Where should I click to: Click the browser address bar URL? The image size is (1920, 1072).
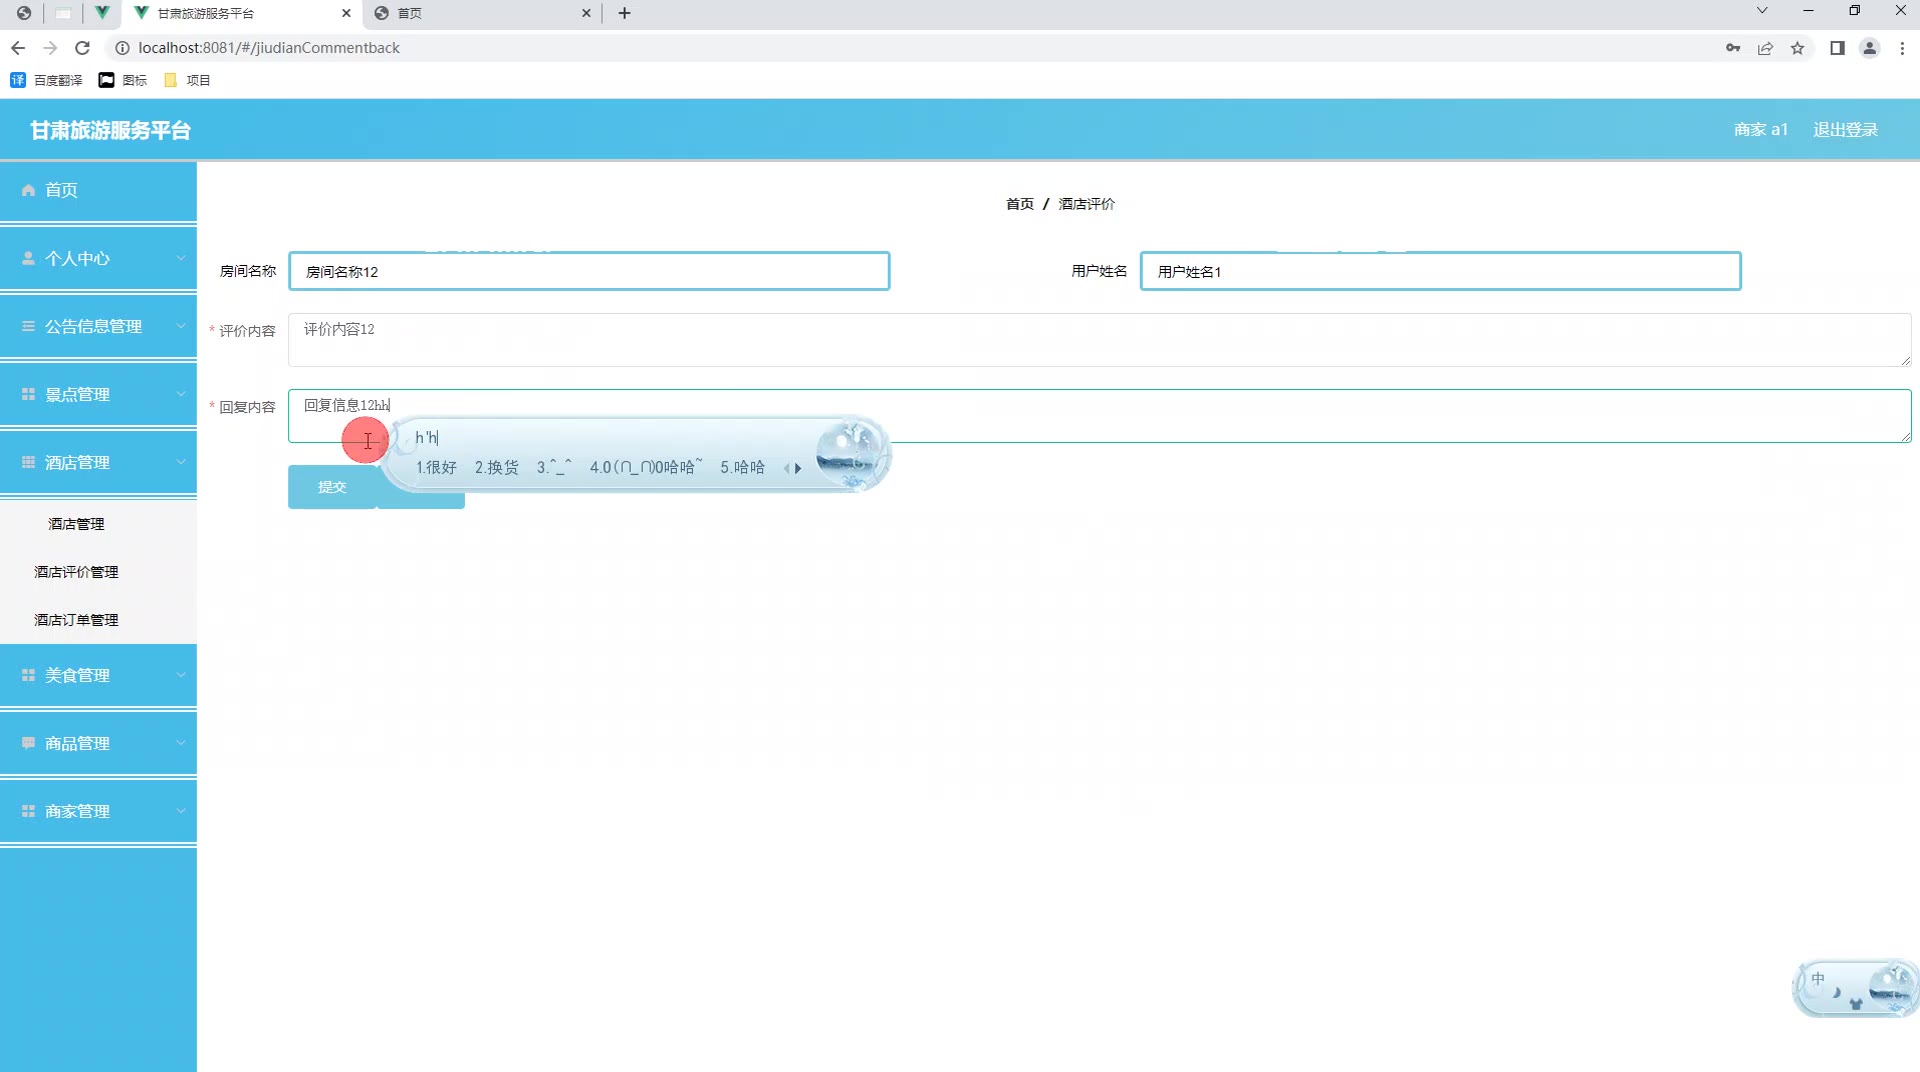pos(269,48)
